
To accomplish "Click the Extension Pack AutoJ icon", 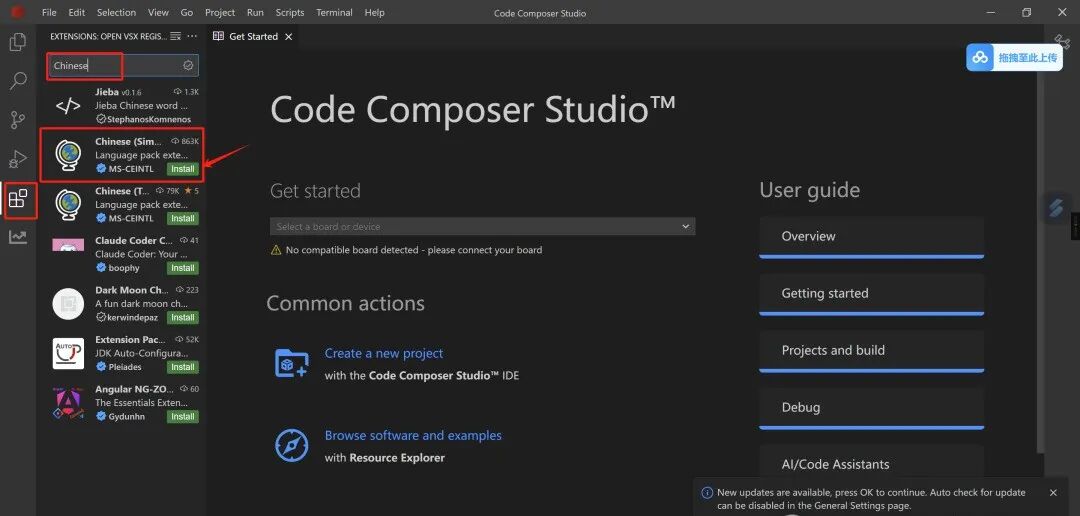I will pos(68,353).
